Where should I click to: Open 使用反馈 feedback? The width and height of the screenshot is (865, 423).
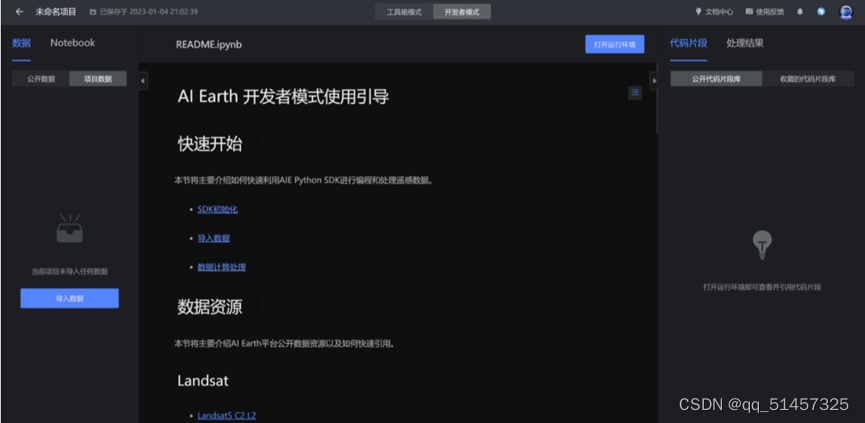765,12
